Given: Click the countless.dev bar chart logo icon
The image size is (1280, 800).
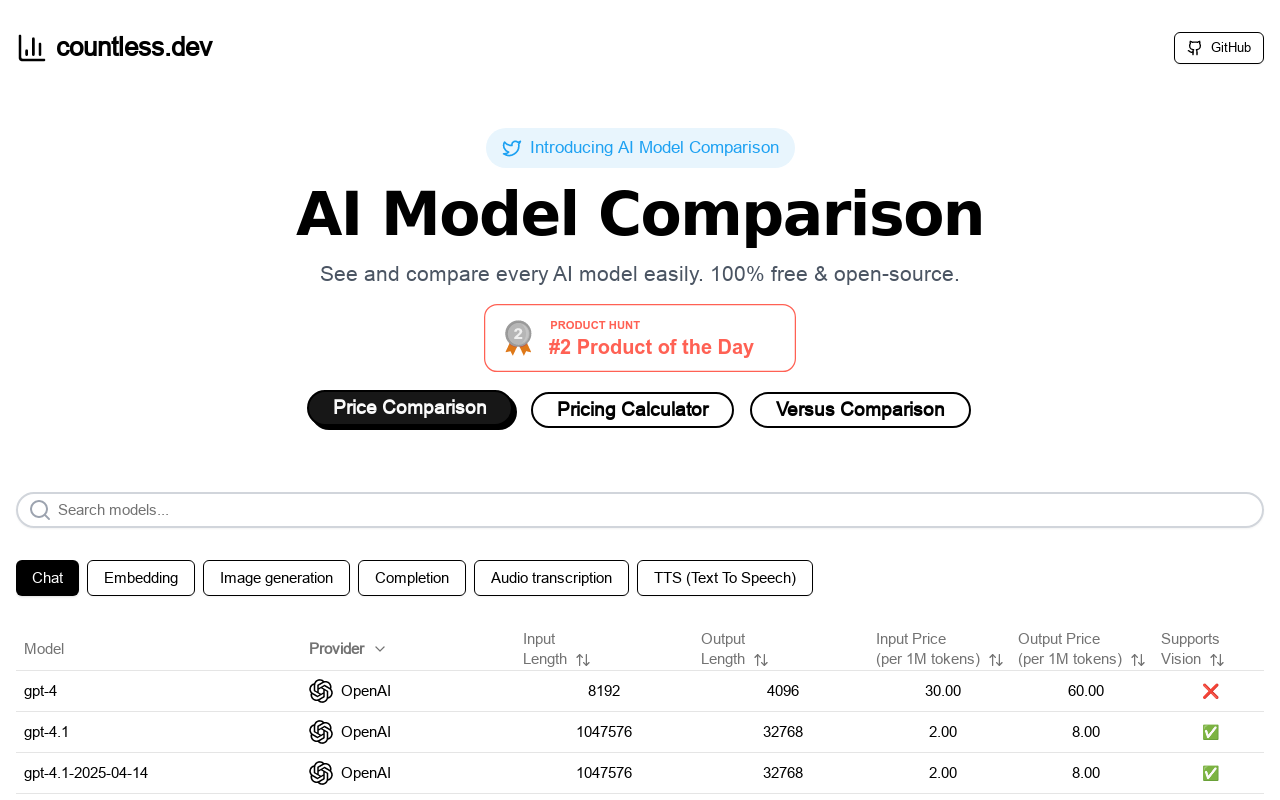Looking at the screenshot, I should [32, 48].
